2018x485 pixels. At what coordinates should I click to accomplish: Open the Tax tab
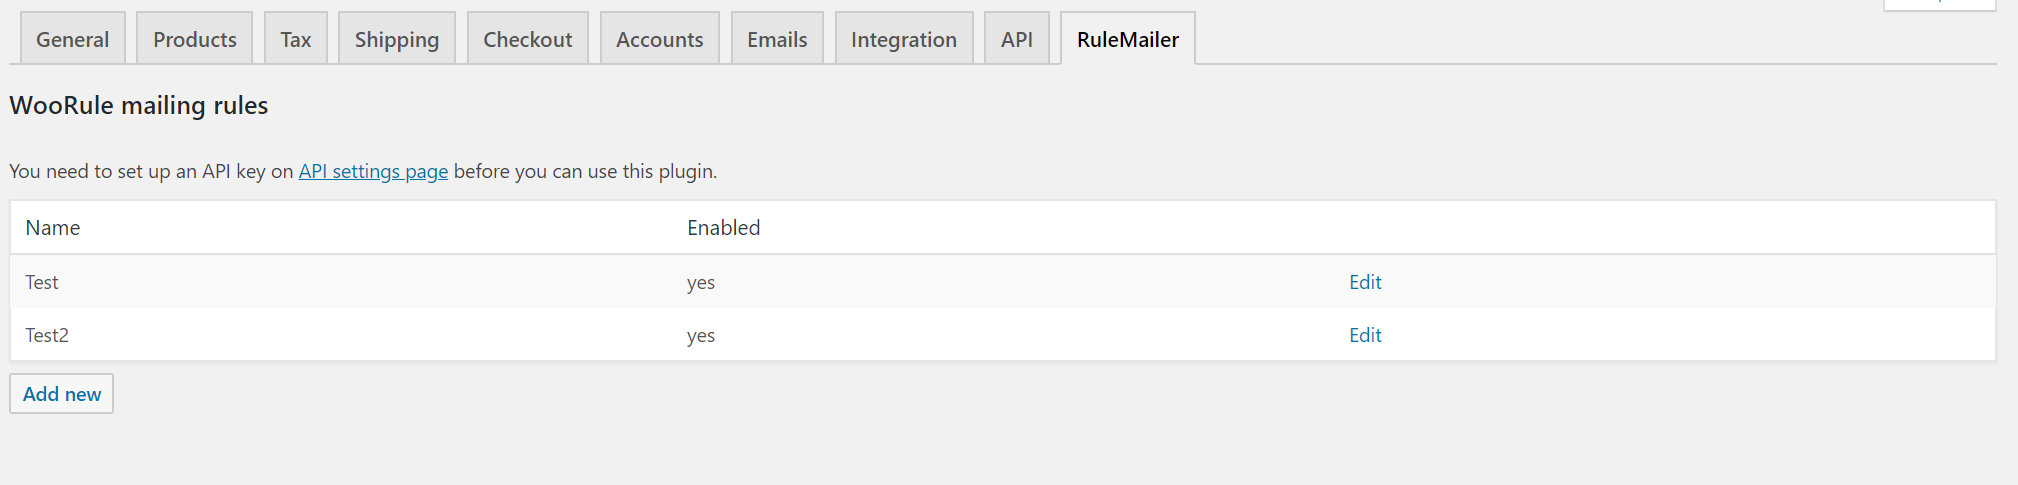click(296, 39)
